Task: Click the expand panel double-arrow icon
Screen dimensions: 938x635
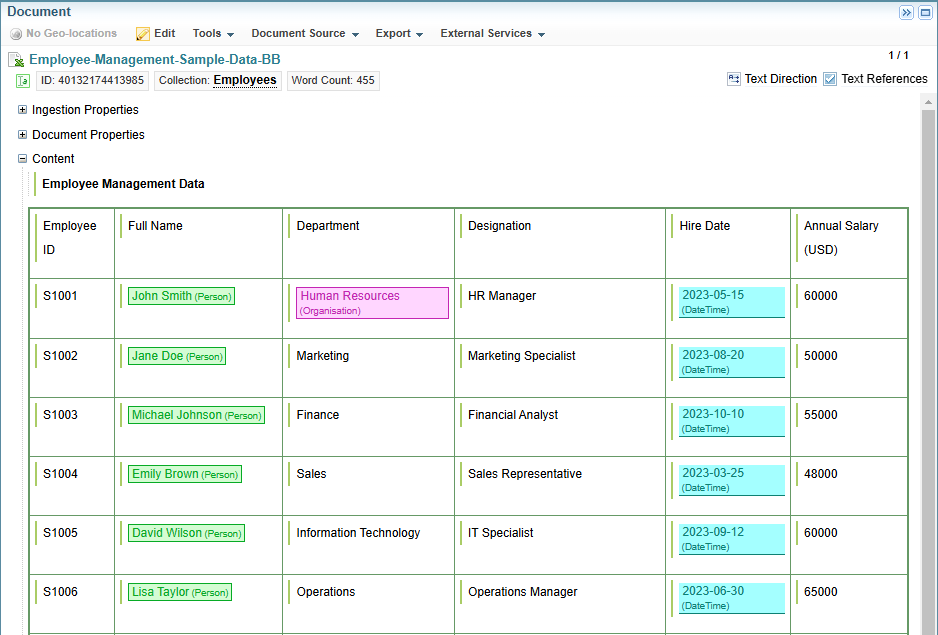Action: (x=906, y=12)
